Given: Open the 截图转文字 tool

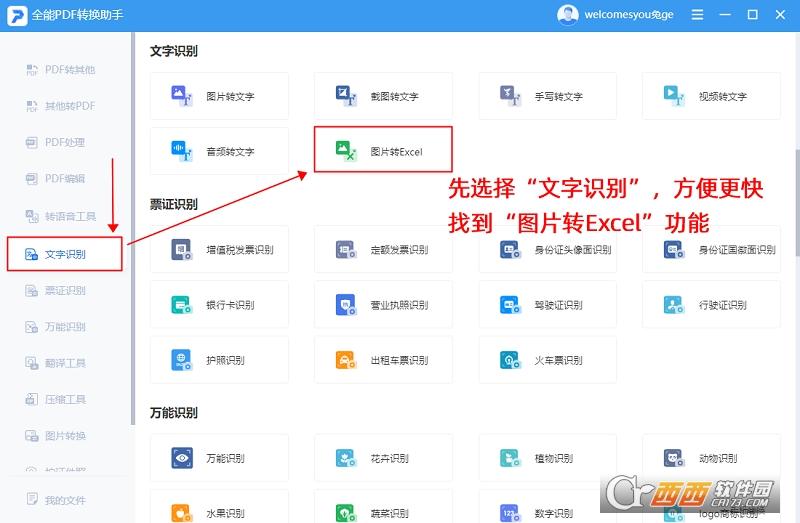Looking at the screenshot, I should pyautogui.click(x=383, y=96).
